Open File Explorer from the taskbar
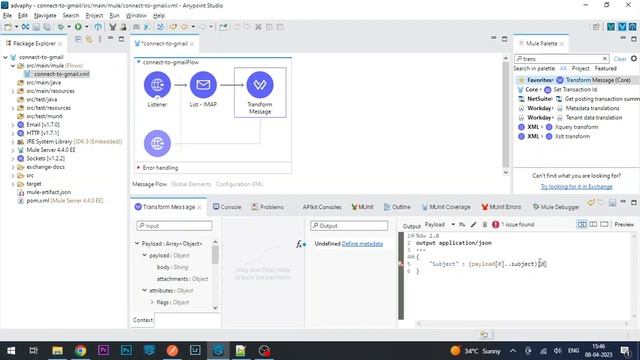This screenshot has height=360, width=640. tap(58, 351)
